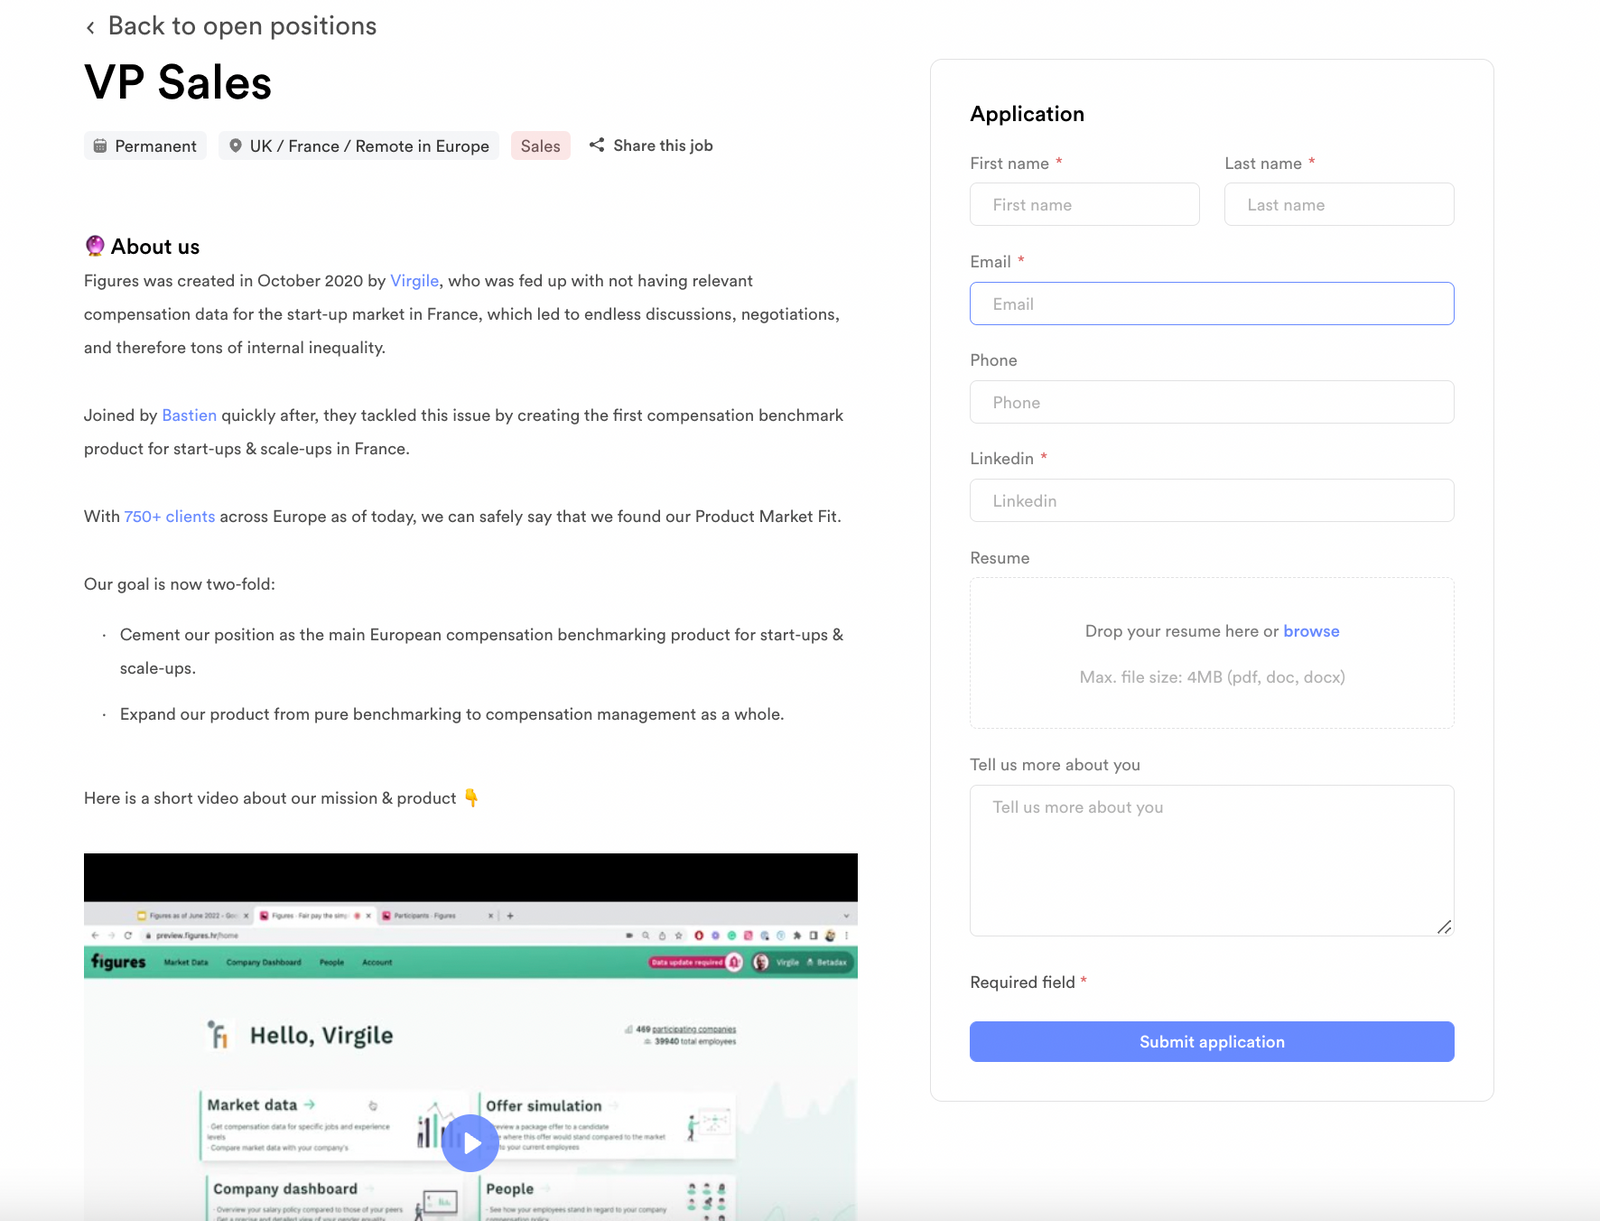The width and height of the screenshot is (1600, 1221).
Task: Click the share icon next to 'Share this job'
Action: pos(597,145)
